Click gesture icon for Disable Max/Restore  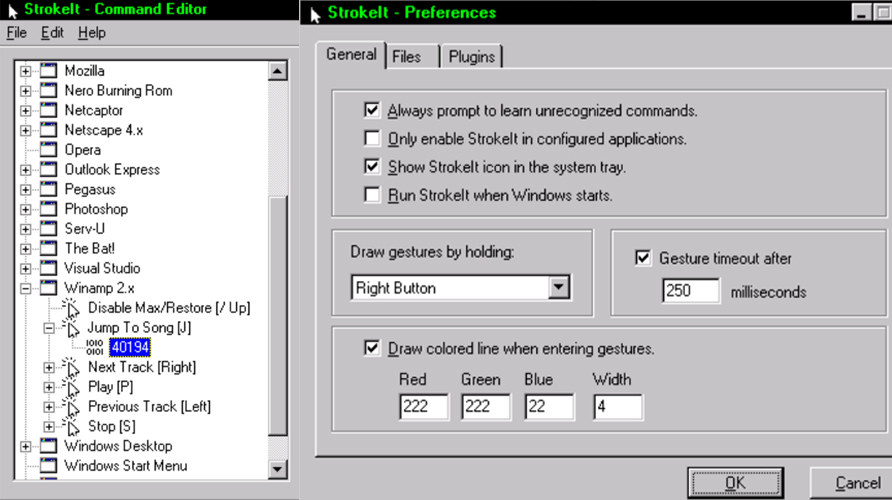71,308
